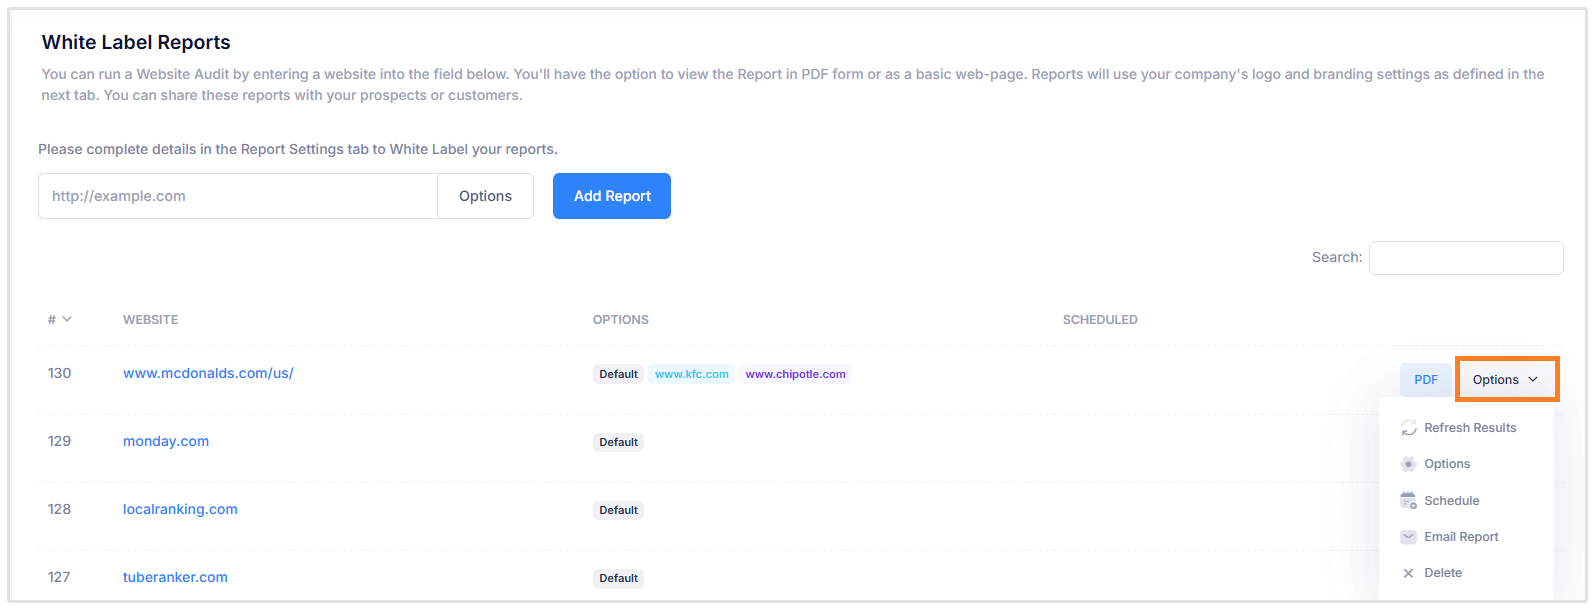Viewport: 1595px width, 610px height.
Task: Focus the website URL input field
Action: (238, 196)
